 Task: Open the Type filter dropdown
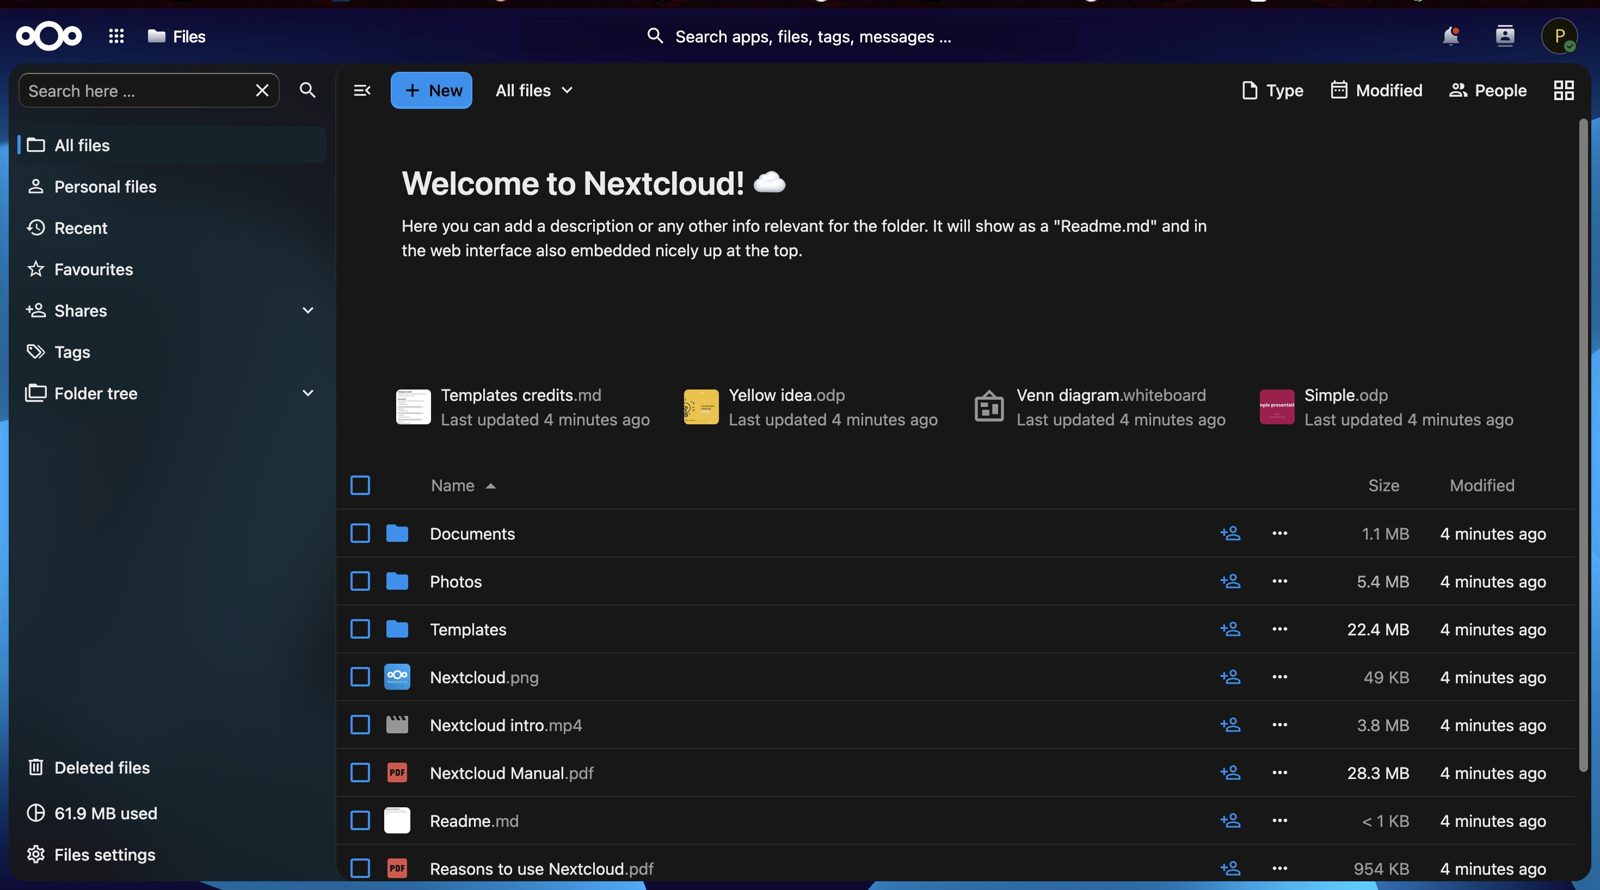[1272, 90]
